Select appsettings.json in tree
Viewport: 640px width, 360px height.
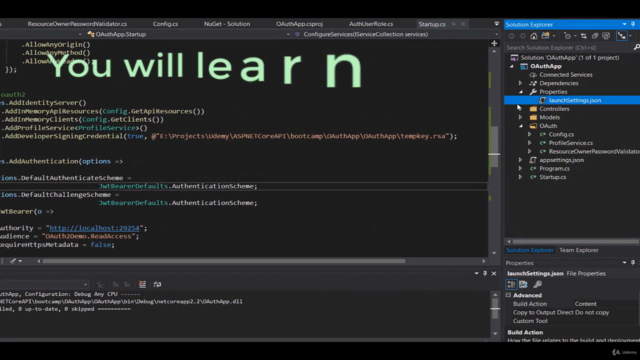562,160
